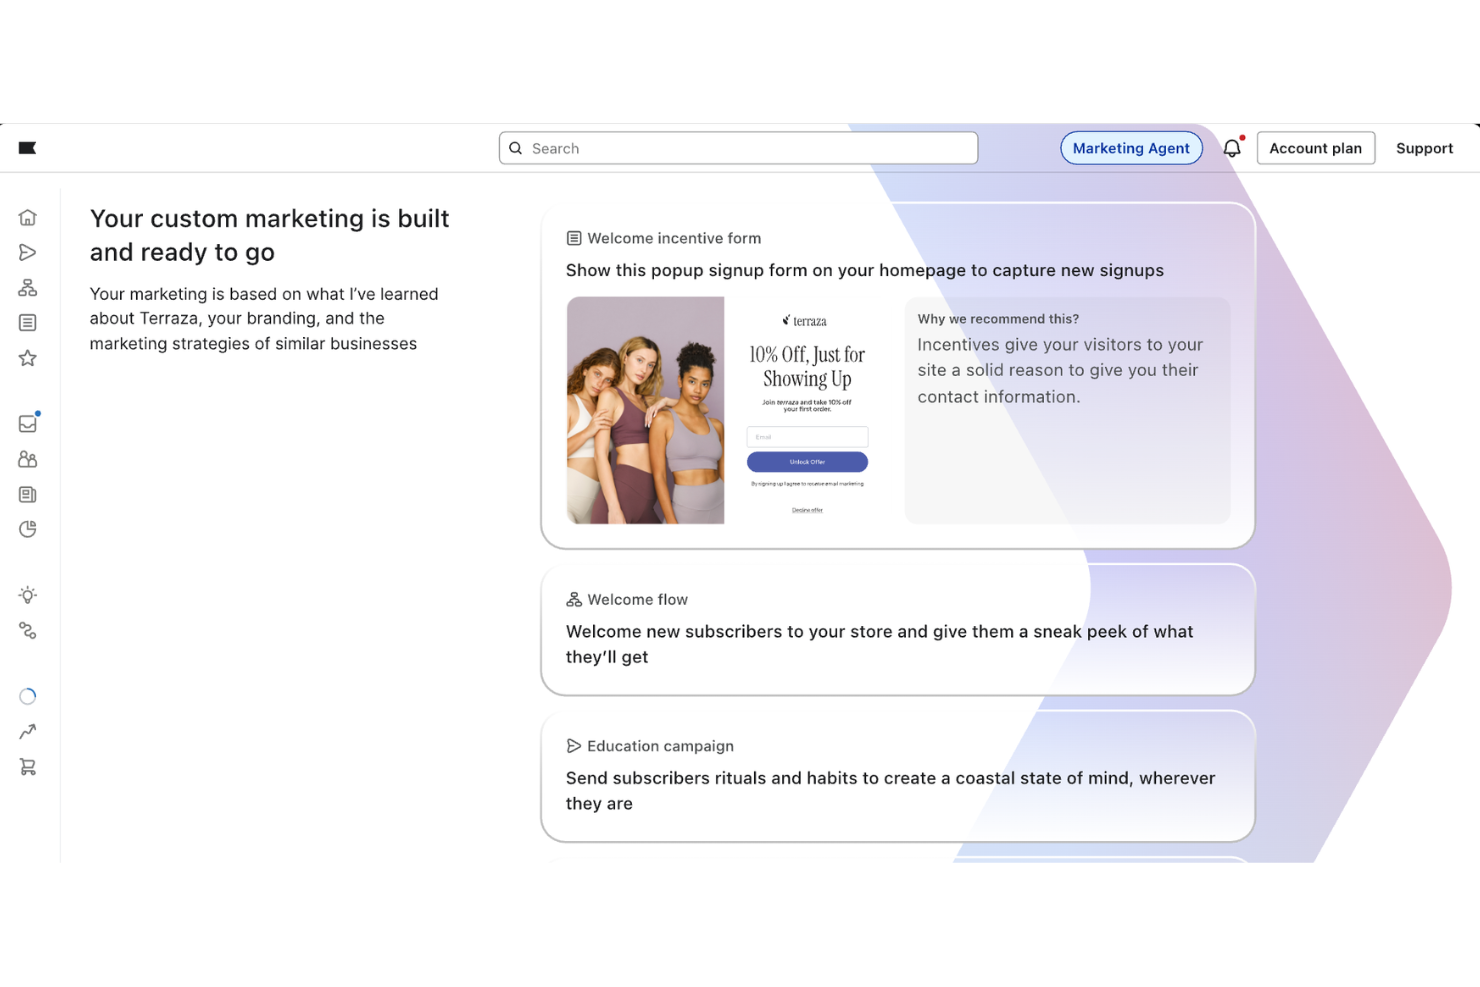Click the Reviews star icon
The image size is (1480, 987).
28,358
